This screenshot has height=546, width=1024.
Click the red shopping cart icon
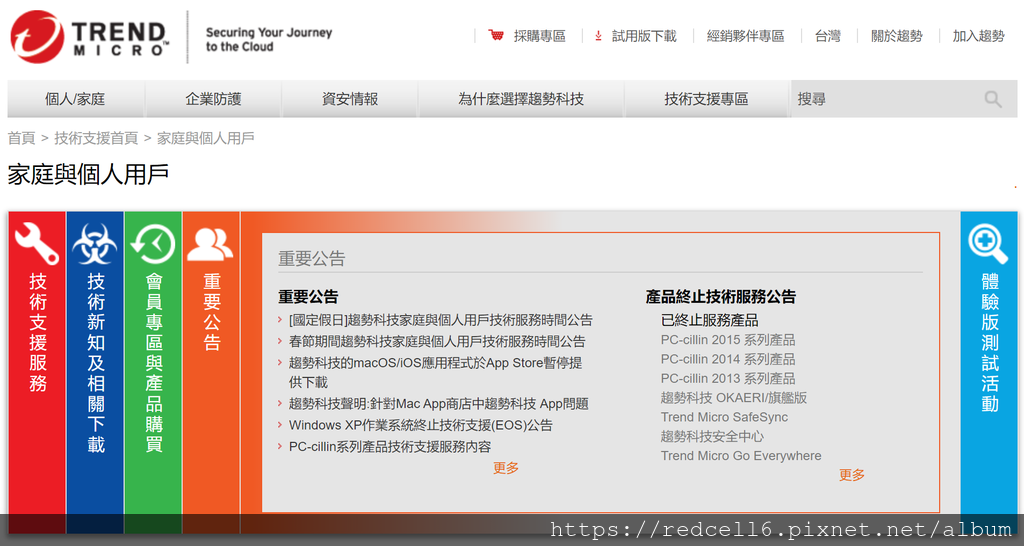point(496,35)
